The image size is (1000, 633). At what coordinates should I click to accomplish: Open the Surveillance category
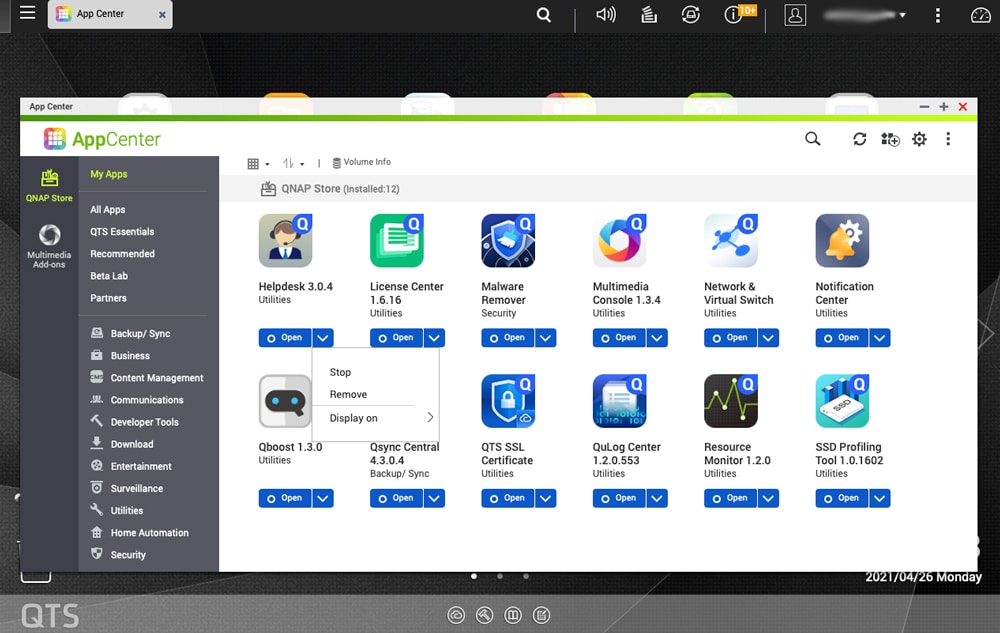127,488
